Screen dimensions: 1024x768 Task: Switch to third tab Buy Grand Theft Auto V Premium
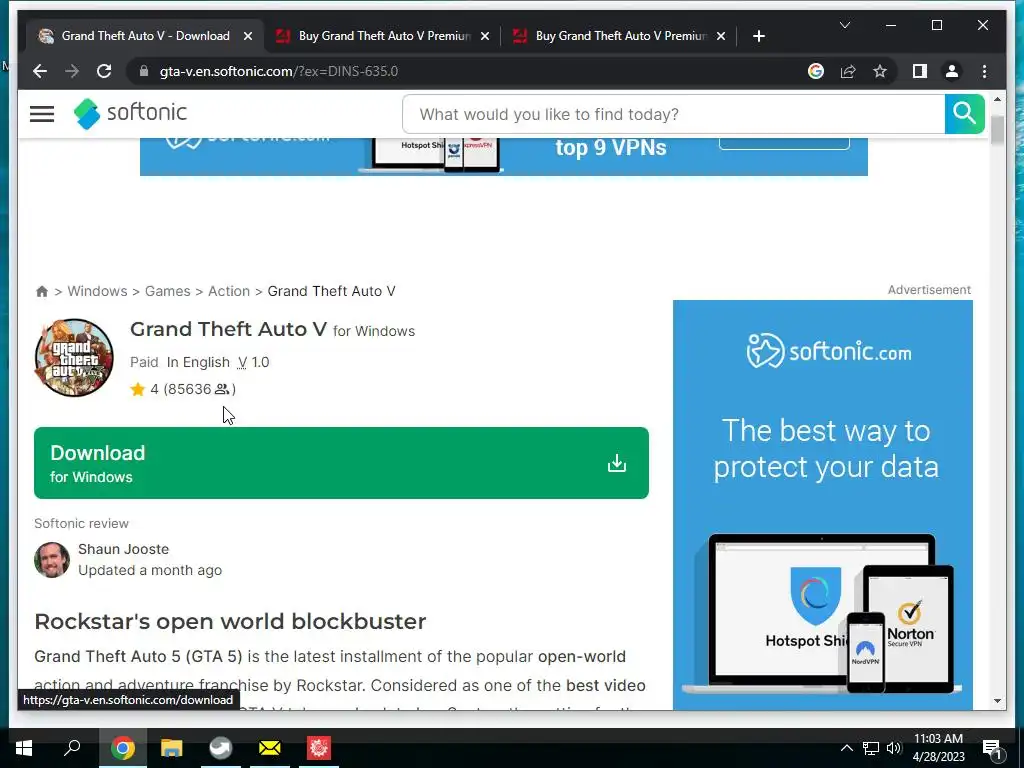pyautogui.click(x=620, y=36)
